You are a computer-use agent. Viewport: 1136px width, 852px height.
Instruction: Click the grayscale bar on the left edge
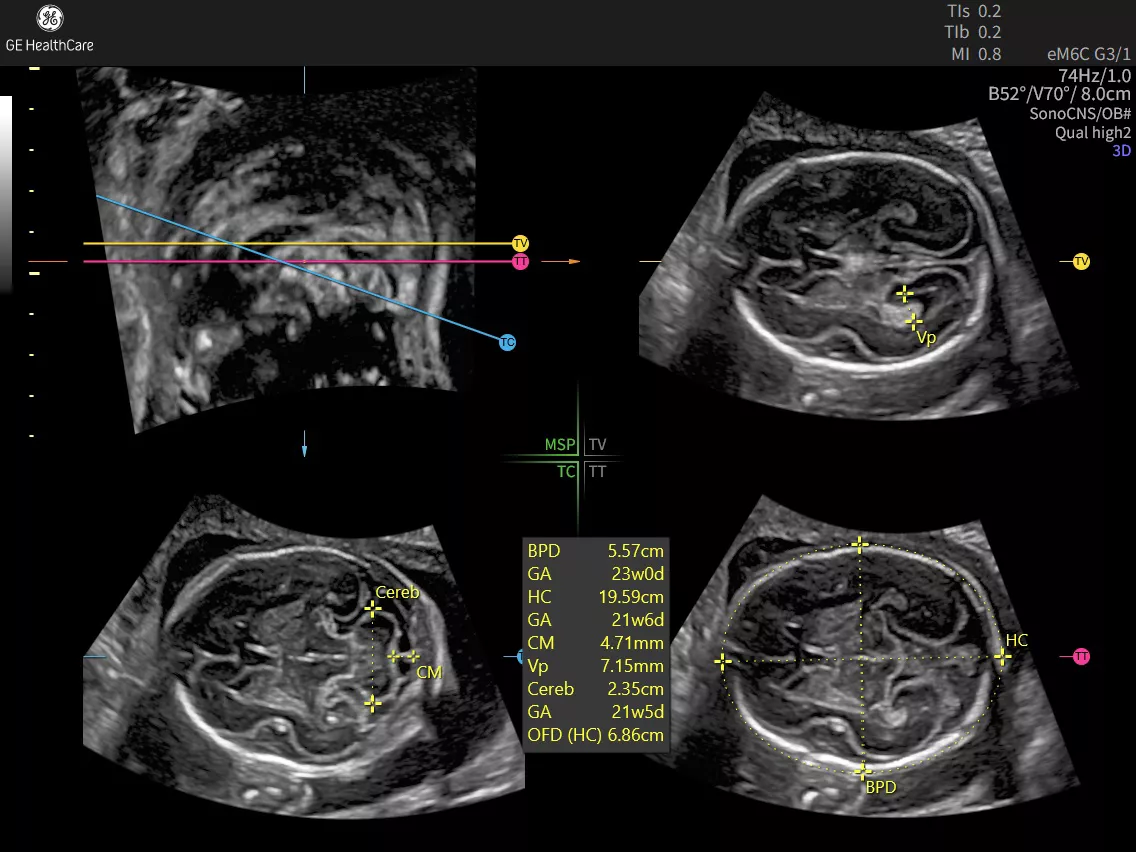(x=6, y=193)
